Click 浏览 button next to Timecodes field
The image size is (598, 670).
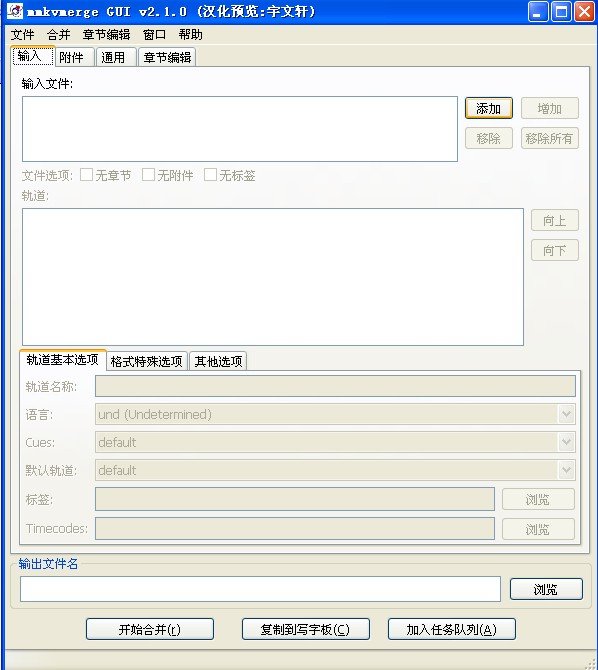(538, 529)
